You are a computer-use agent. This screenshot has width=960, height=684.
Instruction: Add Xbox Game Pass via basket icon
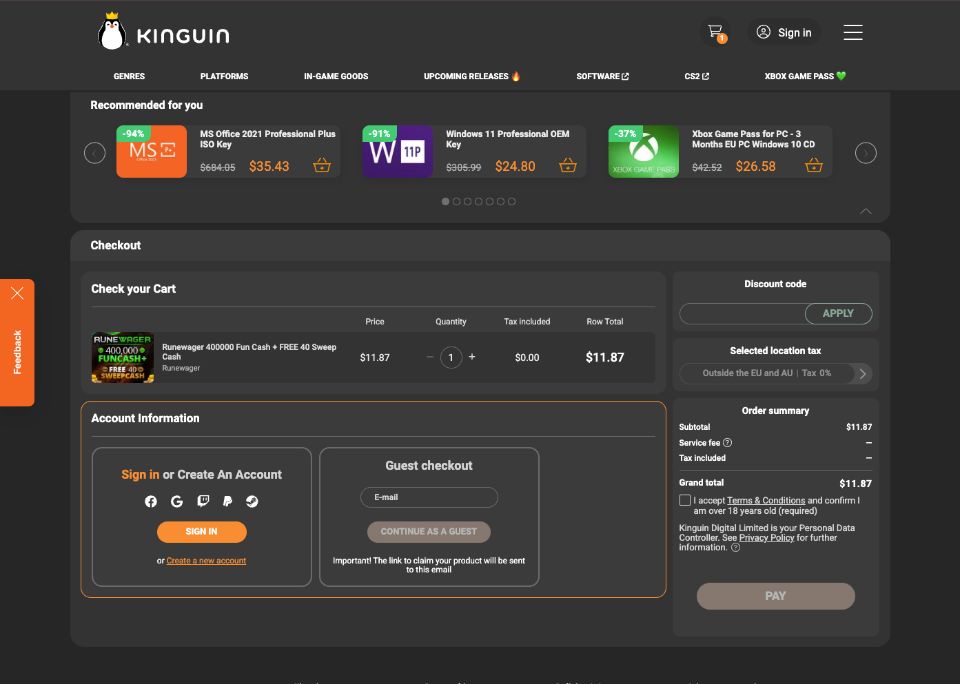click(814, 167)
